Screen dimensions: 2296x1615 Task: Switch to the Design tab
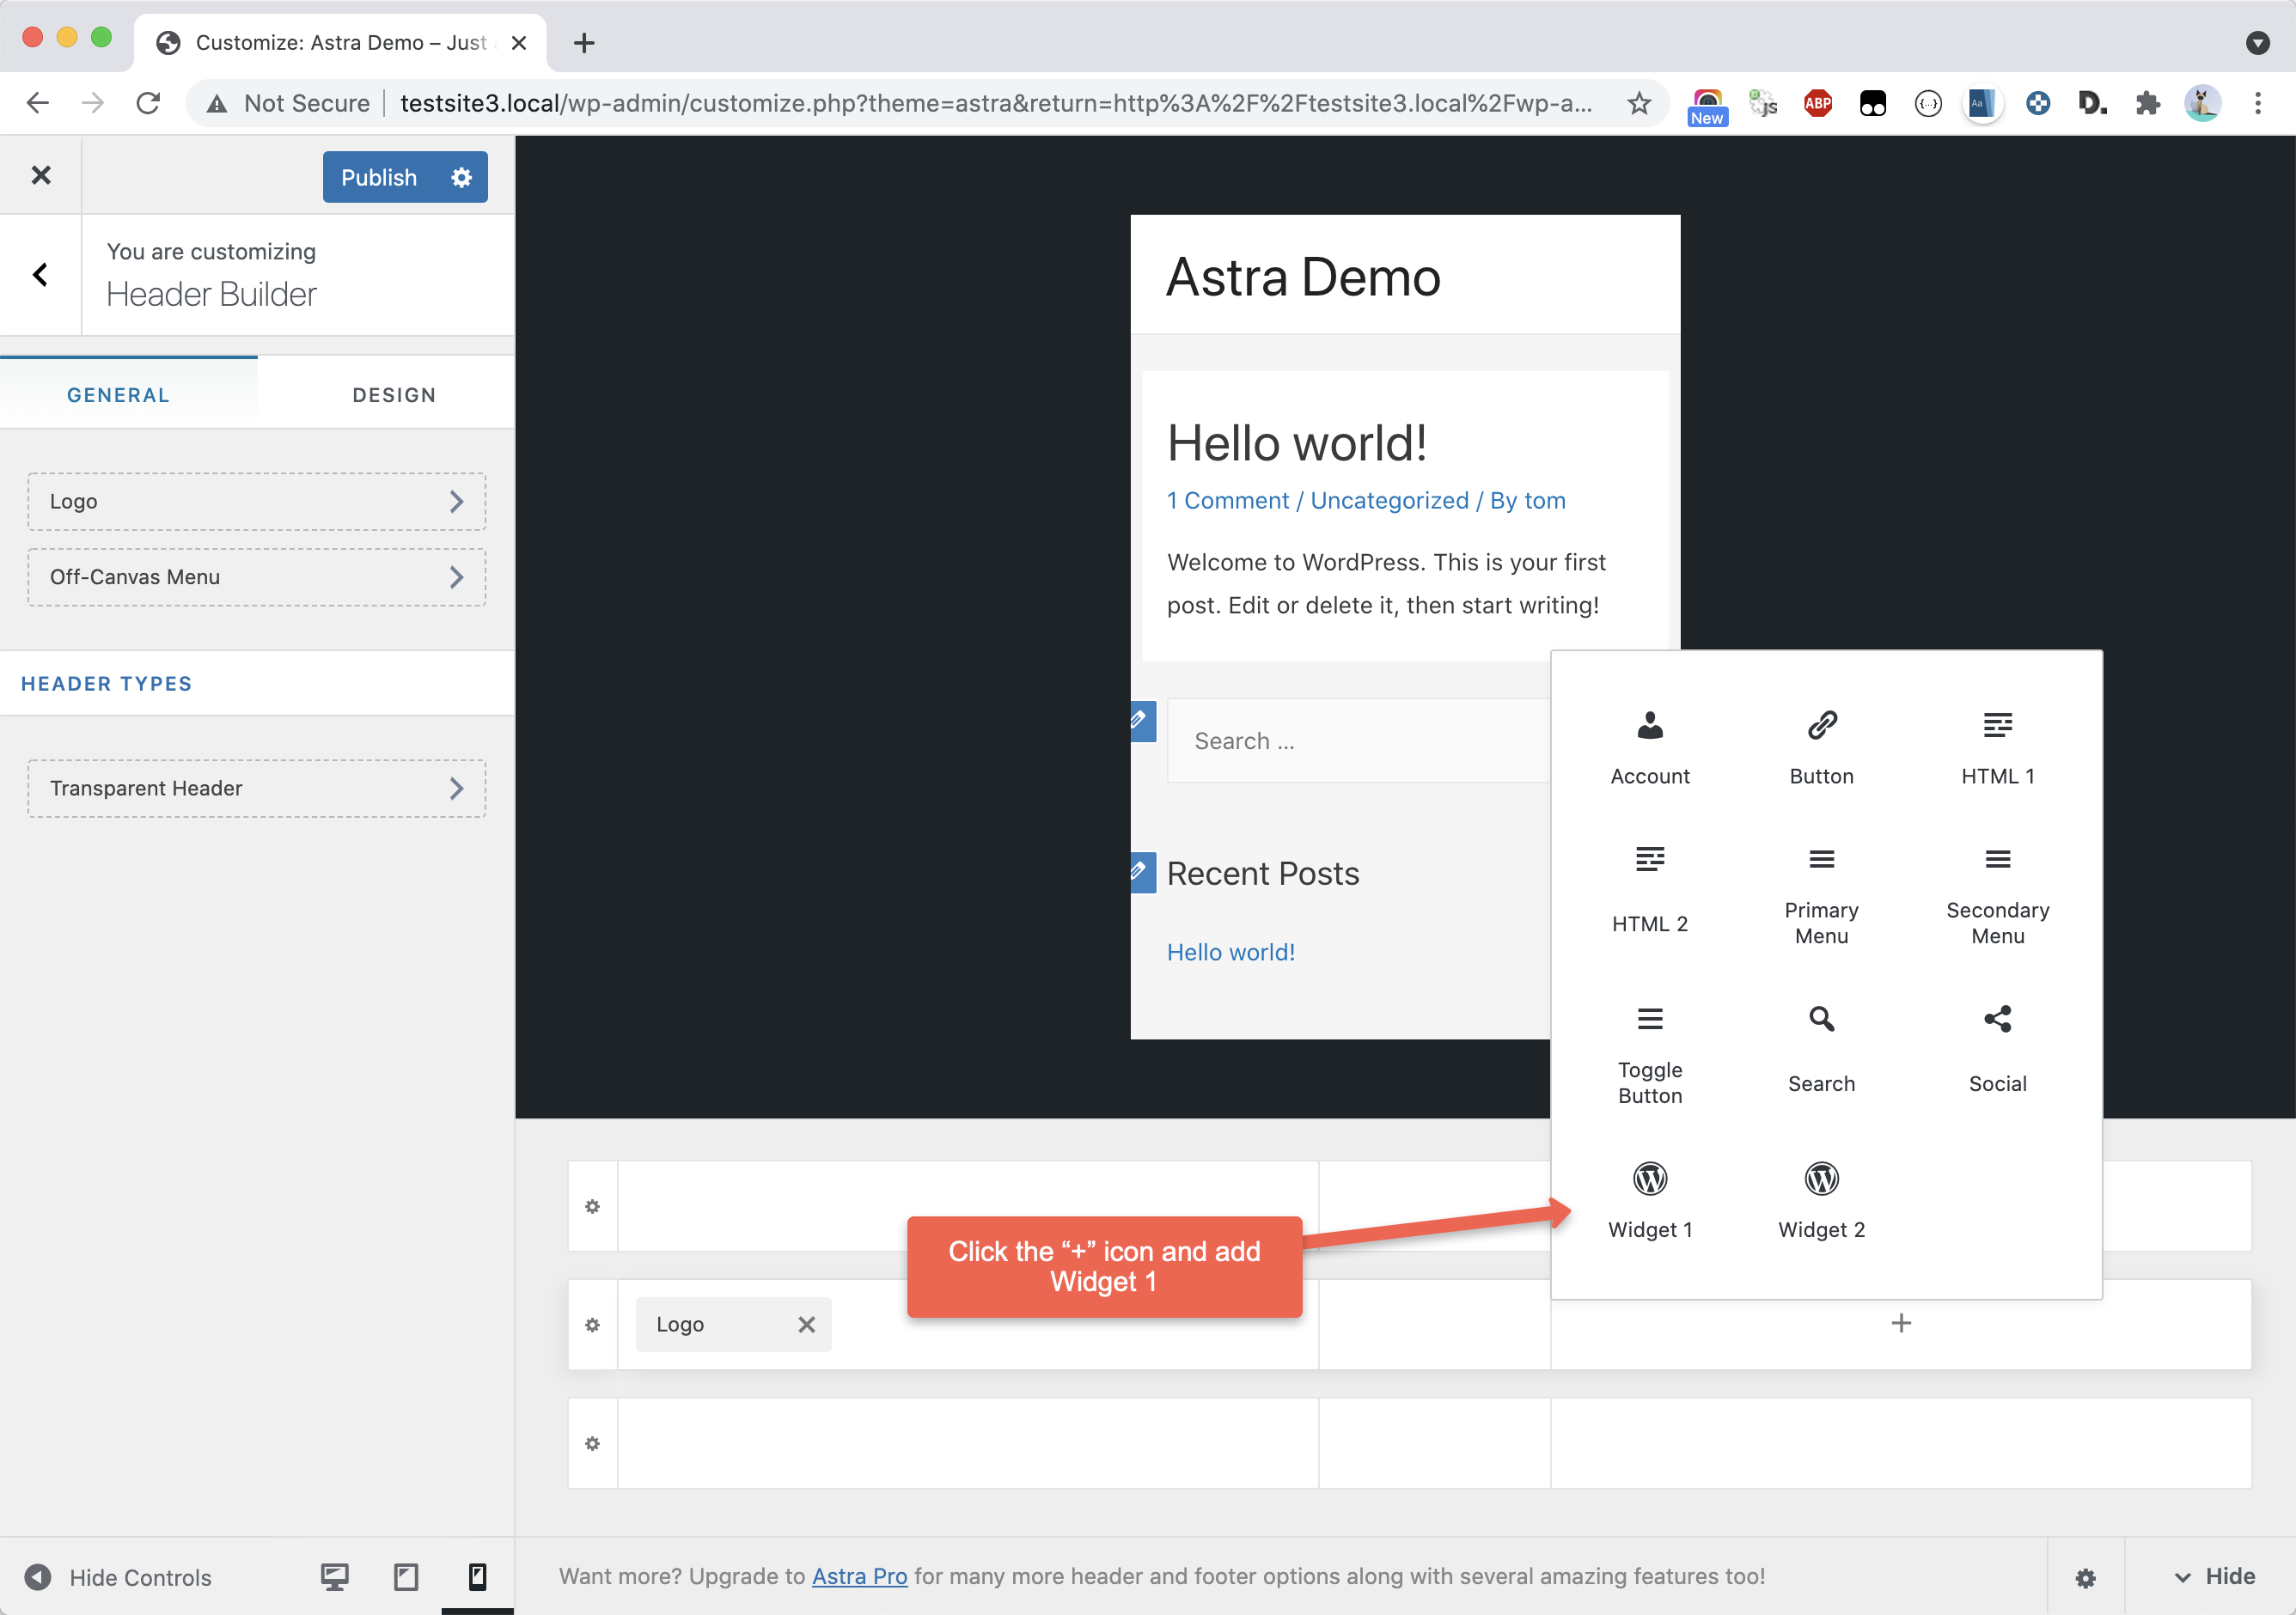394,394
